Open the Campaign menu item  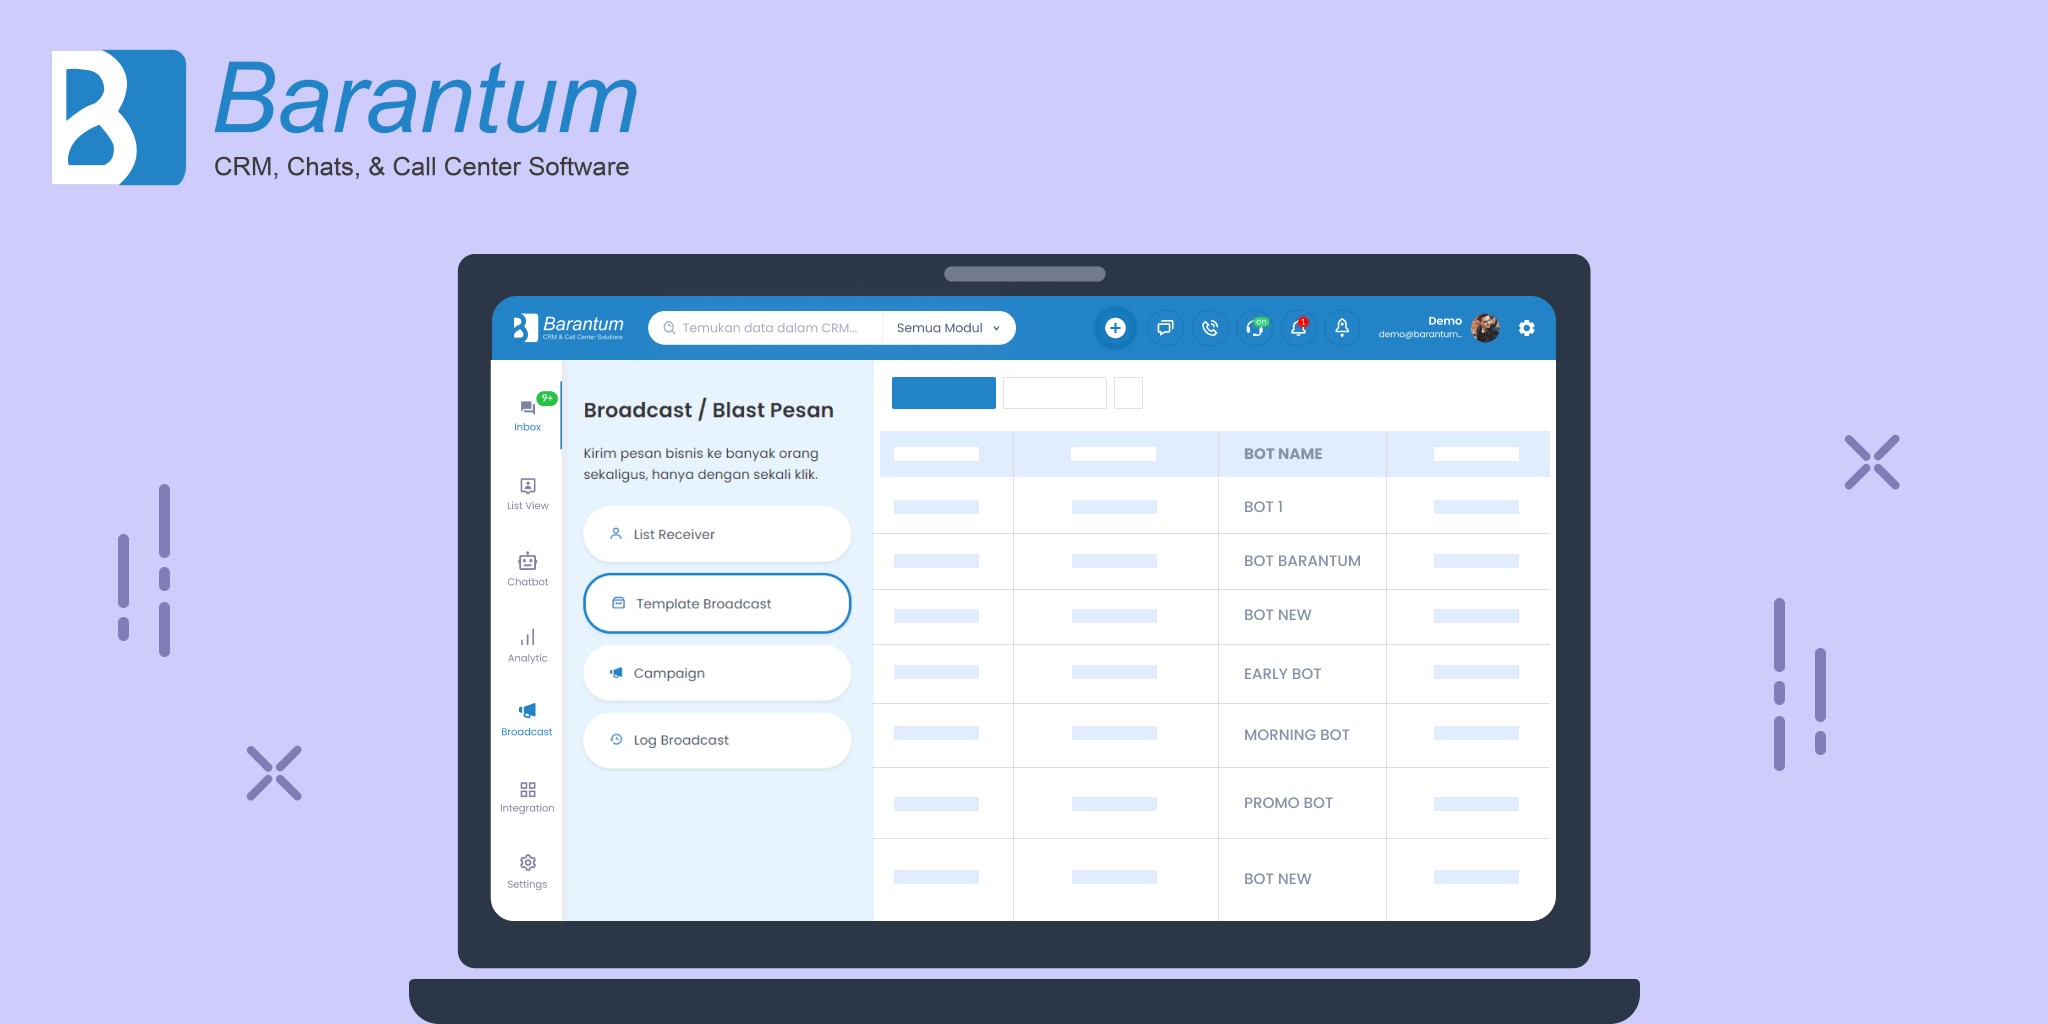tap(717, 673)
